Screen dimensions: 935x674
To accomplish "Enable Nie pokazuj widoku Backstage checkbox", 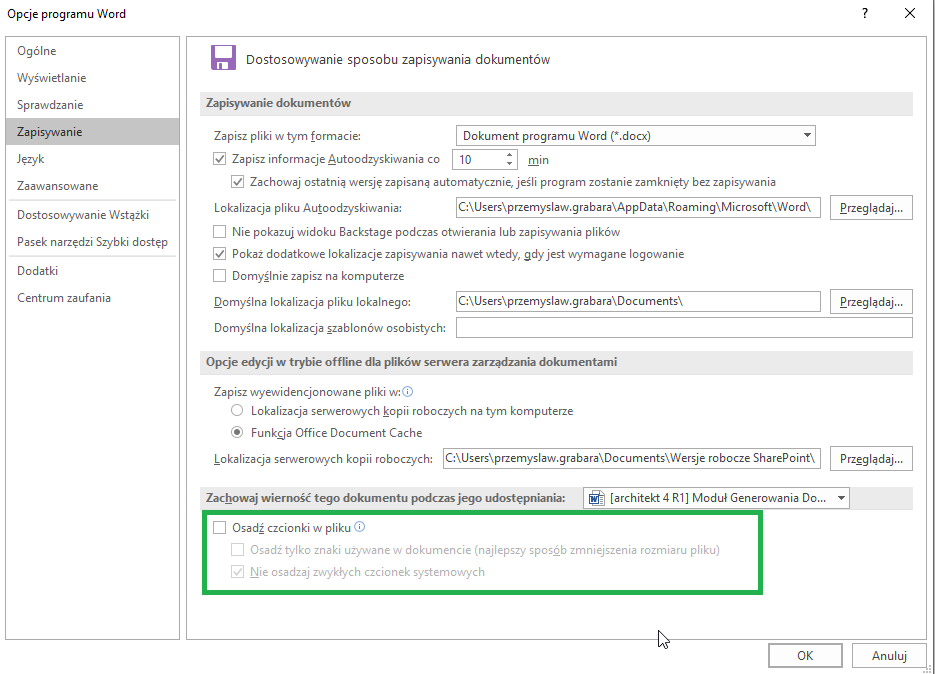I will coord(219,231).
